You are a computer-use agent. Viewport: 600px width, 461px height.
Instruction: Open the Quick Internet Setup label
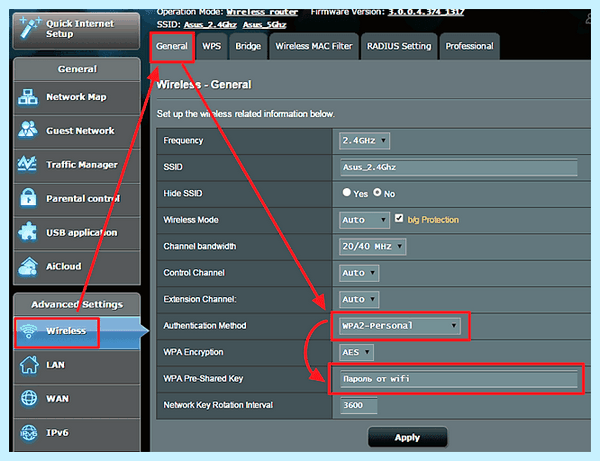[x=80, y=29]
